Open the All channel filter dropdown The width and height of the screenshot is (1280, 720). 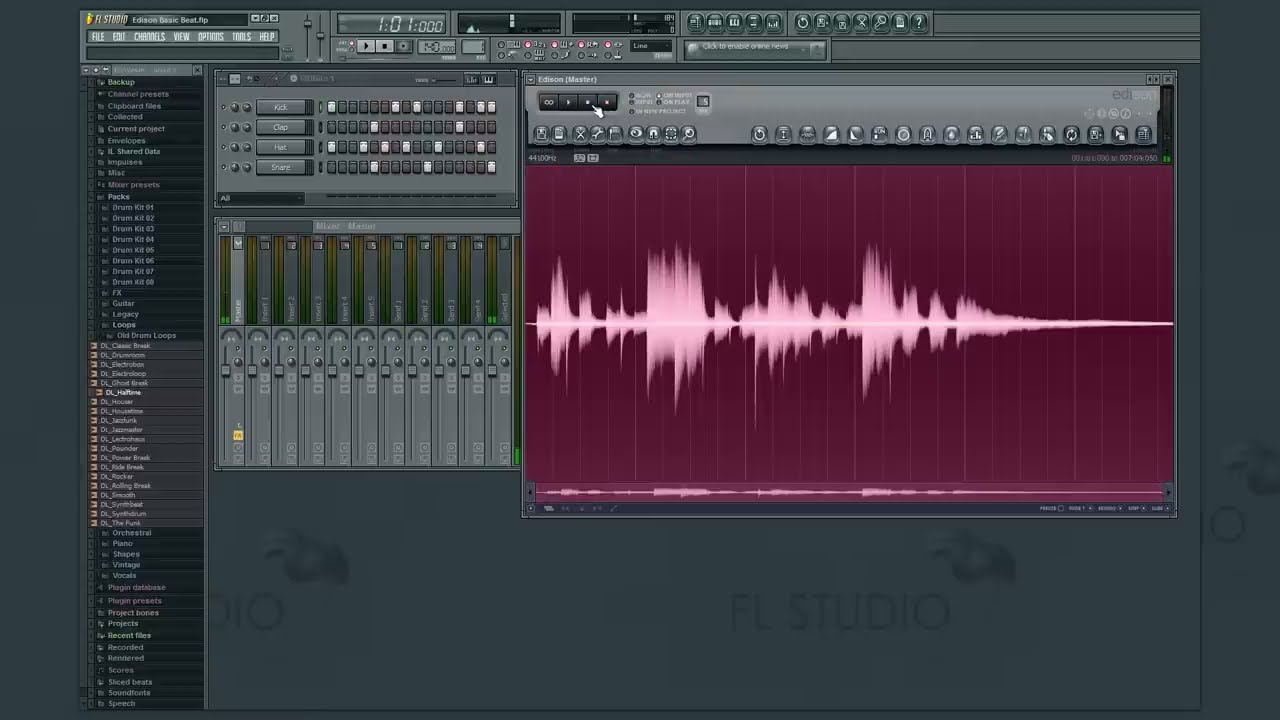click(x=260, y=198)
